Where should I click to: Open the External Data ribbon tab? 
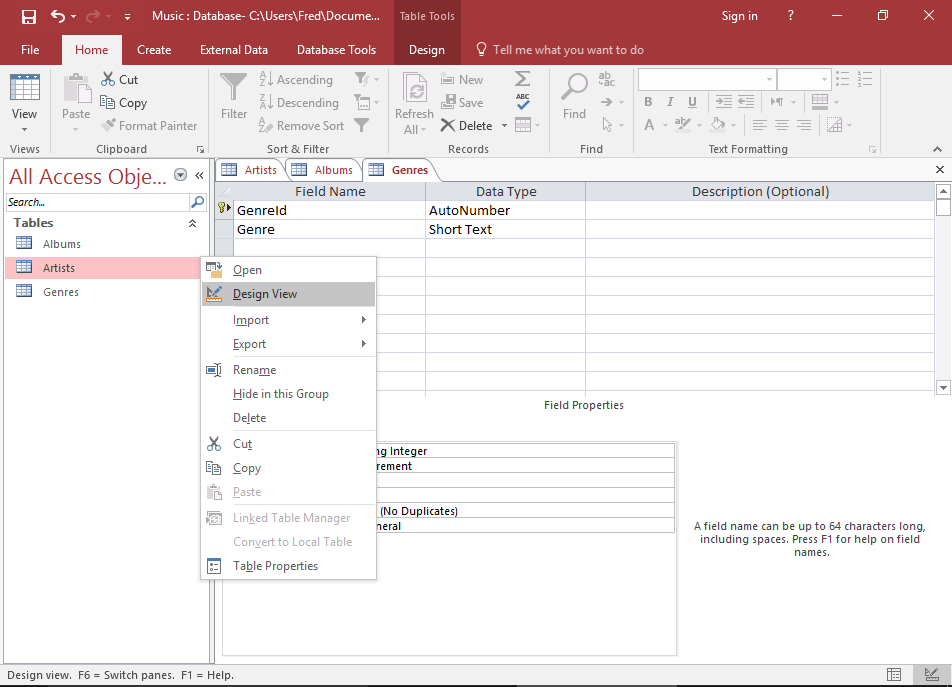point(234,50)
